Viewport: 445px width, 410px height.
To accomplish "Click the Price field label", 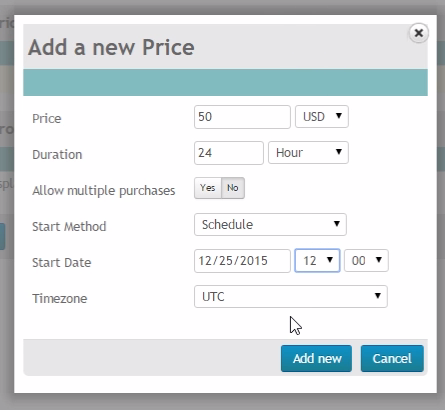I will (x=47, y=119).
